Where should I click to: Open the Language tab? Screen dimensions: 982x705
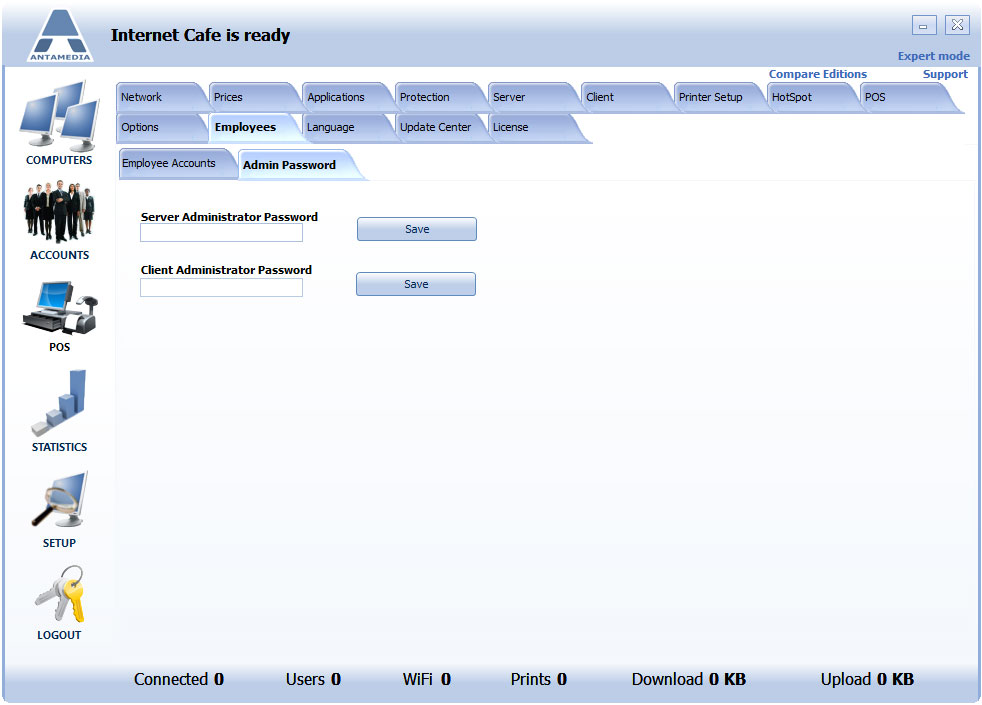tap(348, 127)
